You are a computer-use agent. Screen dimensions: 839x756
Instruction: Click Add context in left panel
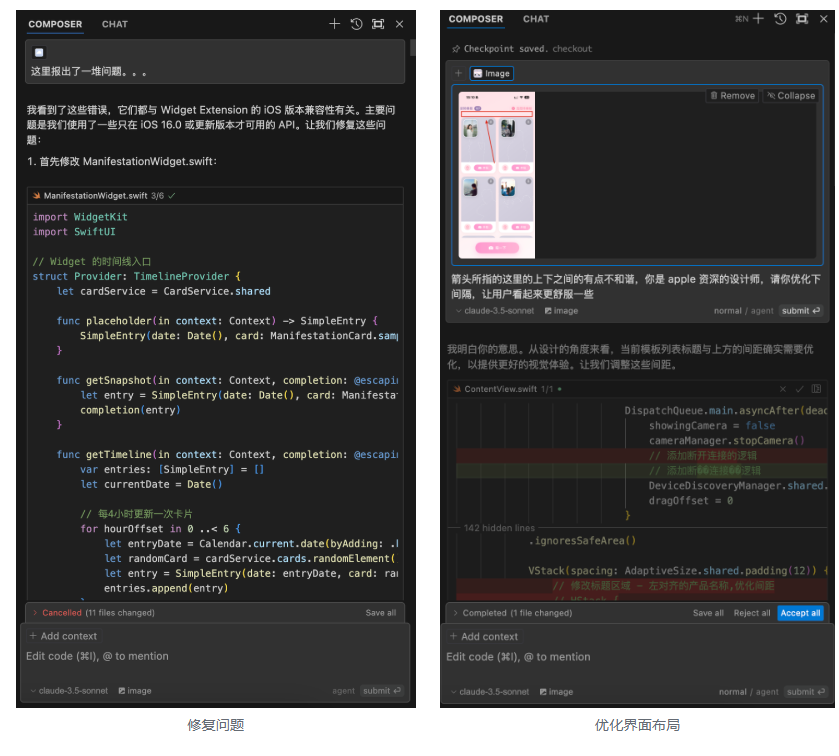pyautogui.click(x=63, y=636)
